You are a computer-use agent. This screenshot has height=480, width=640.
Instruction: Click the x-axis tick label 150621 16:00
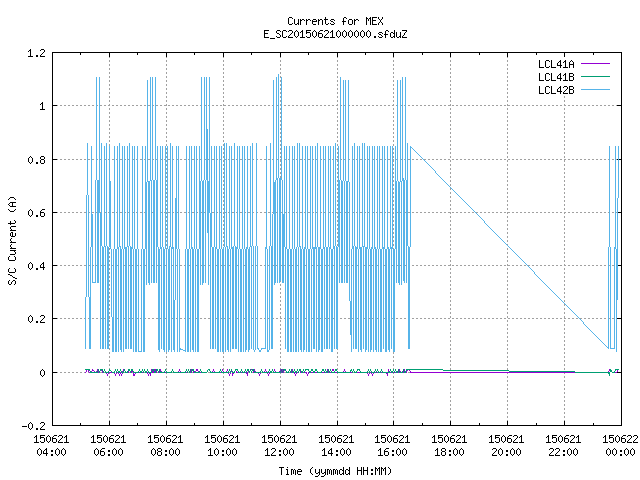(x=392, y=446)
